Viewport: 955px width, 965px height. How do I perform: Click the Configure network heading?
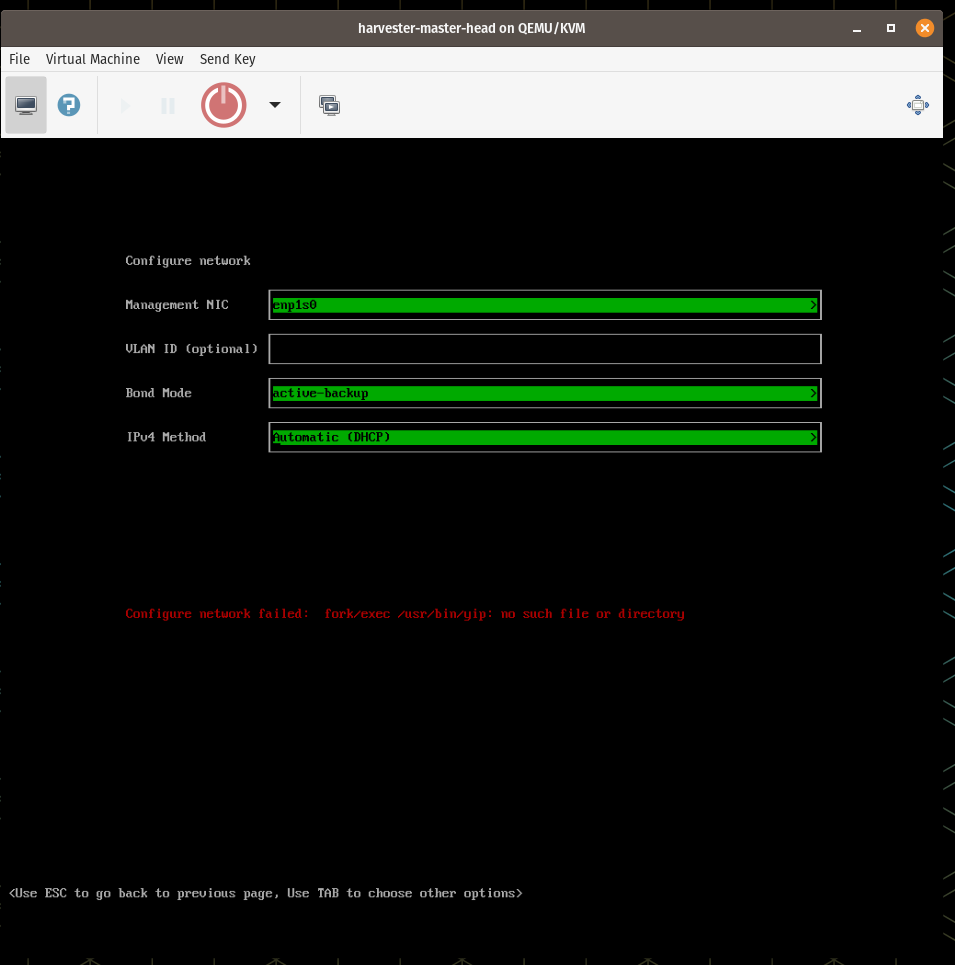[x=188, y=260]
